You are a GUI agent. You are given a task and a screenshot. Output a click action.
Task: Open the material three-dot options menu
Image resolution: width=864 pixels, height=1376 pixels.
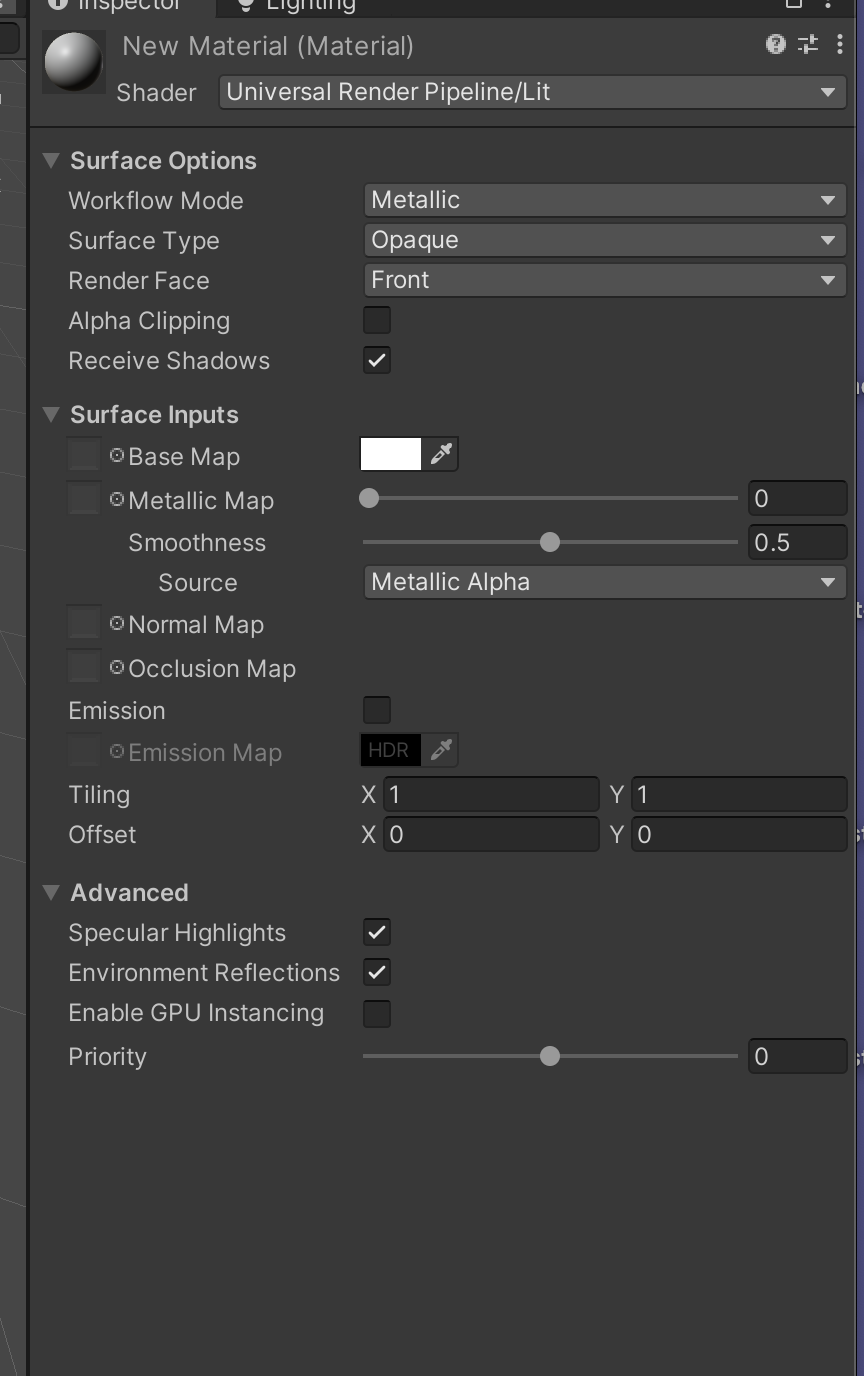coord(839,44)
